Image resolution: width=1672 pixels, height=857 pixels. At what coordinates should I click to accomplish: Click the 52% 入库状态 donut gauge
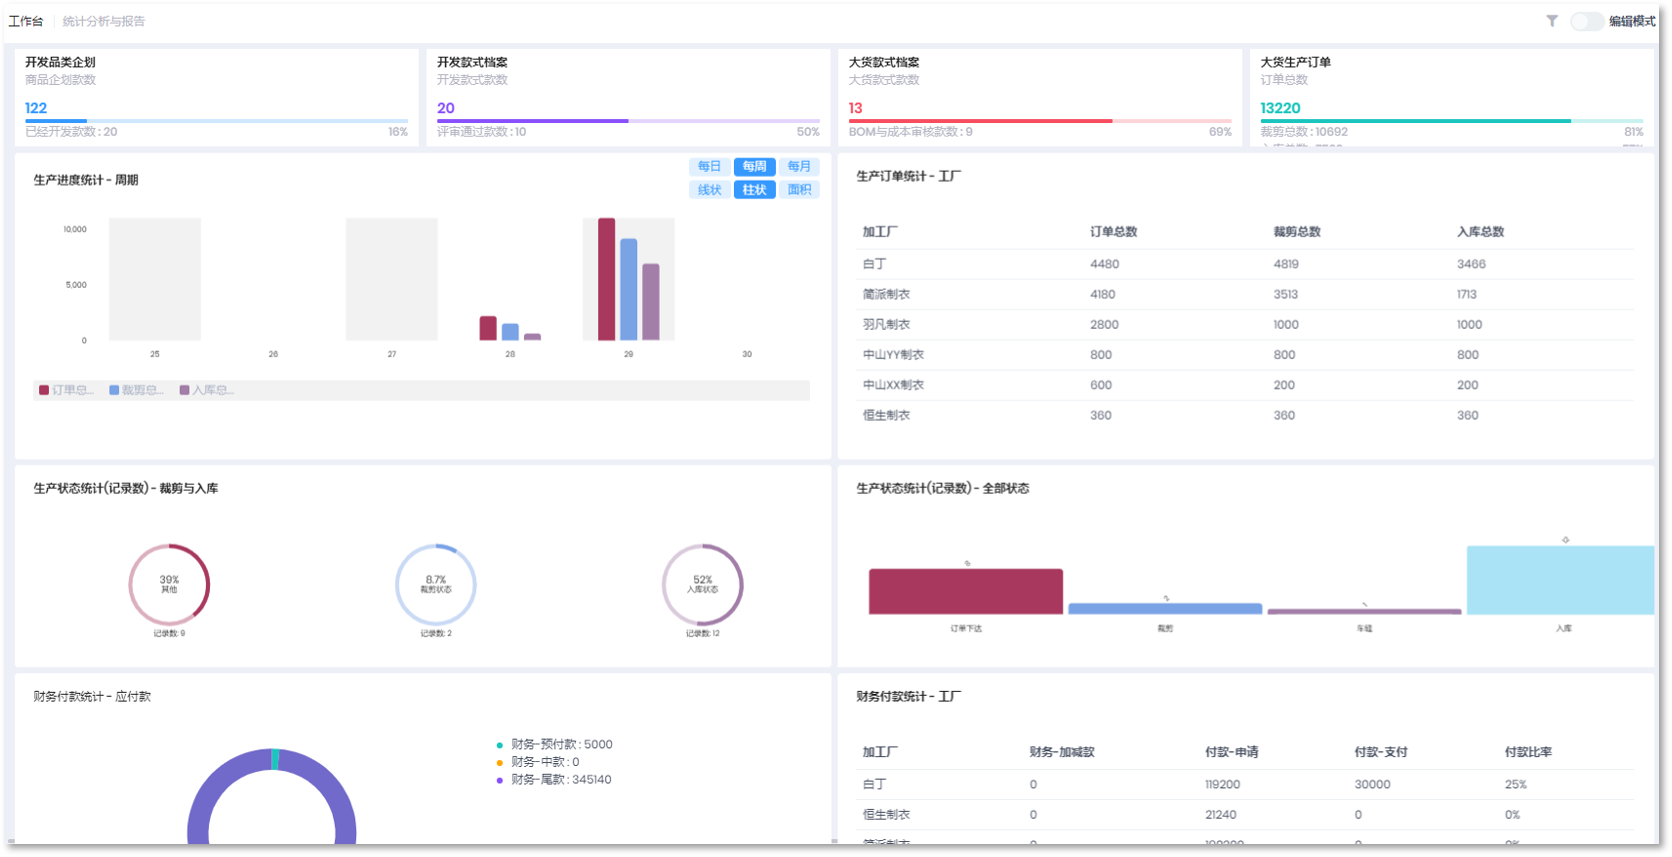tap(703, 585)
